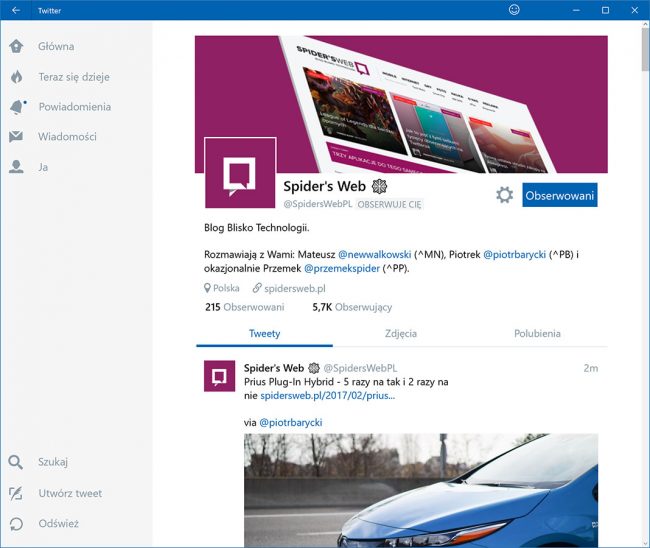Switch to the Zdjęcia tab
Image resolution: width=650 pixels, height=548 pixels.
401,334
